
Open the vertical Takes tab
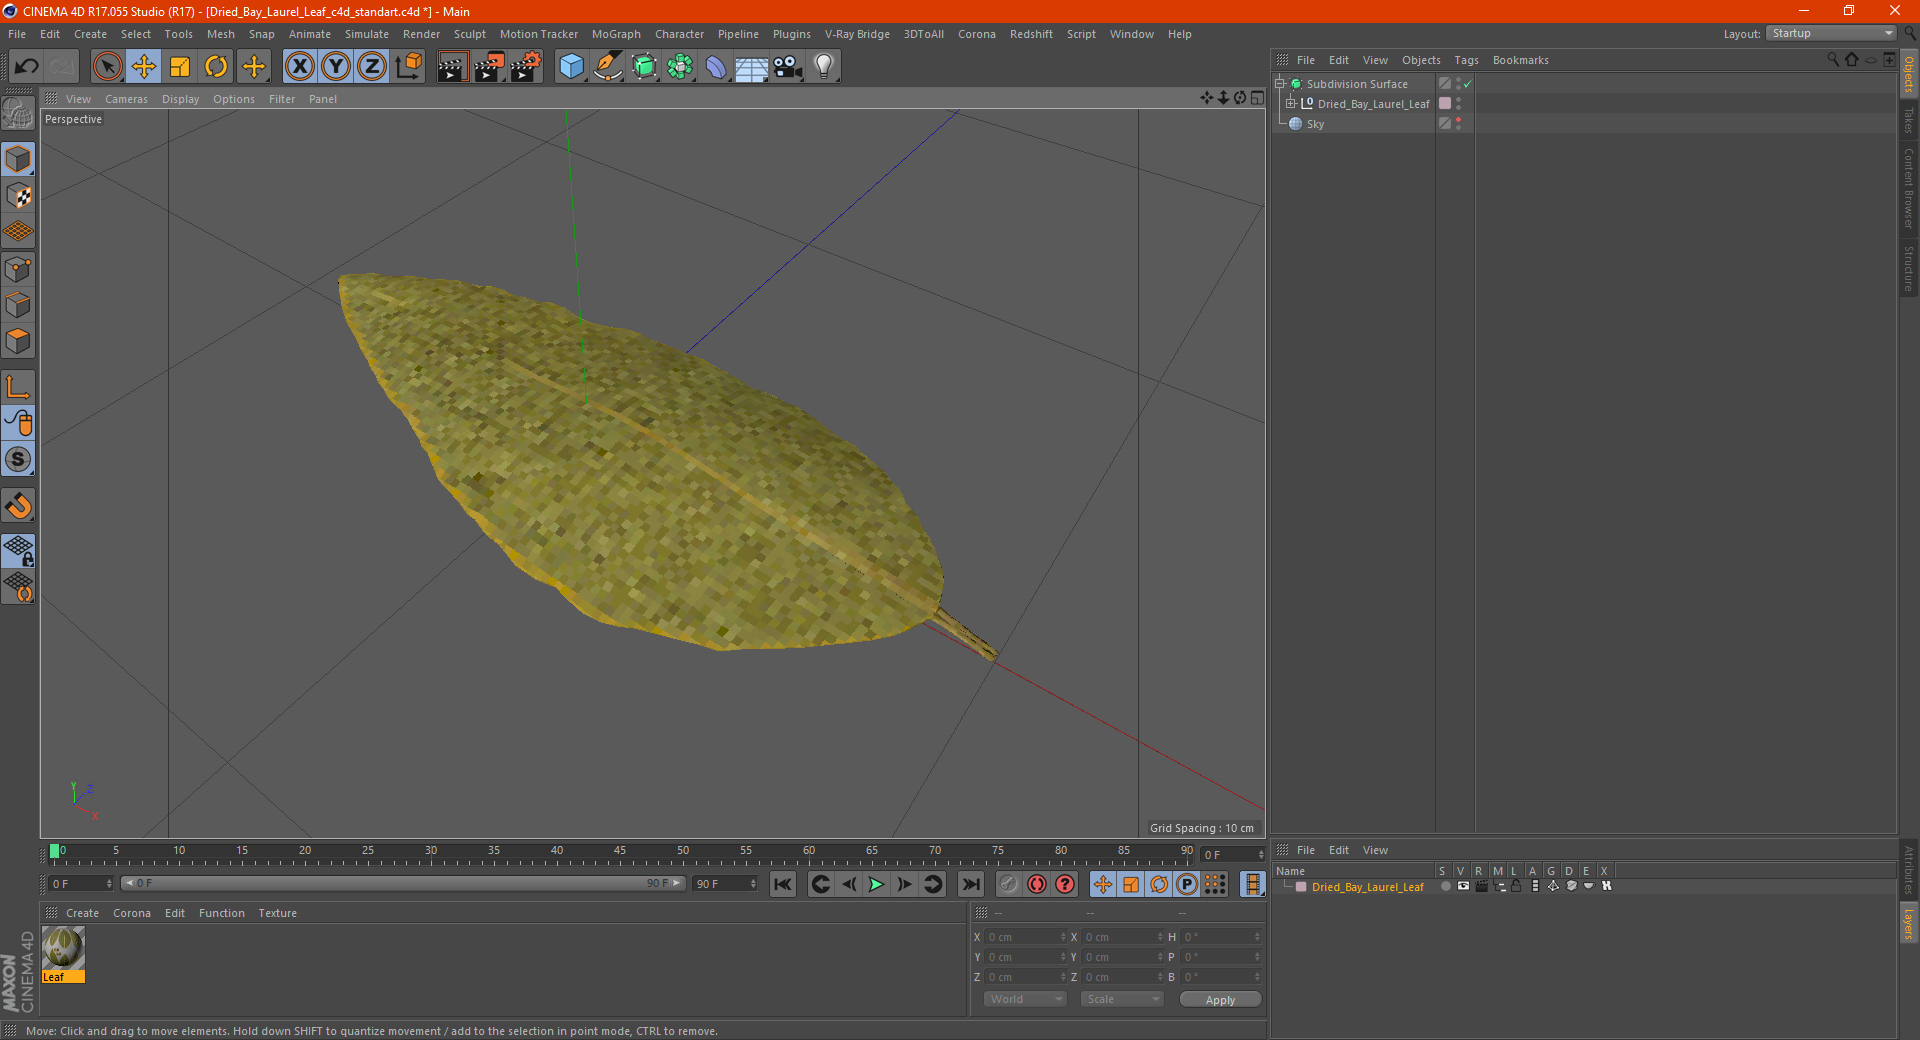[x=1909, y=120]
